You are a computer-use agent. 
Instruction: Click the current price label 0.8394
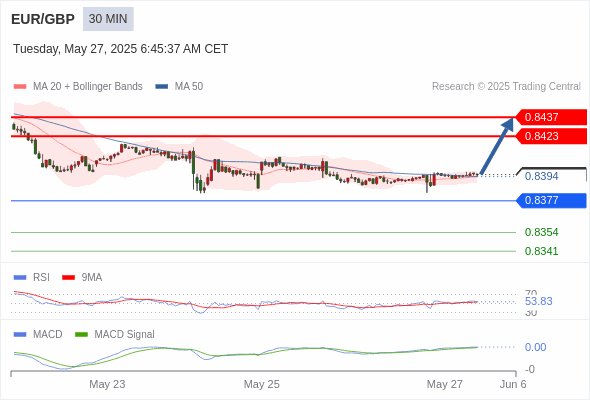[x=541, y=176]
